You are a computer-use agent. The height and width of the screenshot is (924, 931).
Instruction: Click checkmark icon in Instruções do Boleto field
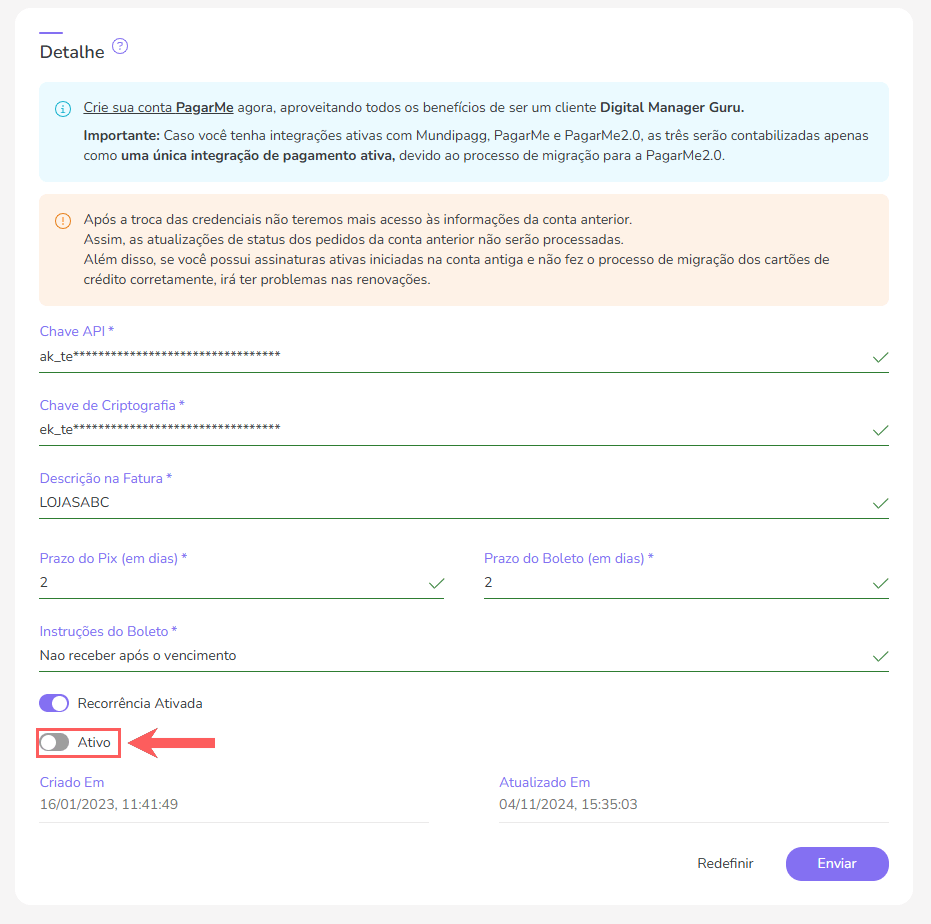[880, 656]
